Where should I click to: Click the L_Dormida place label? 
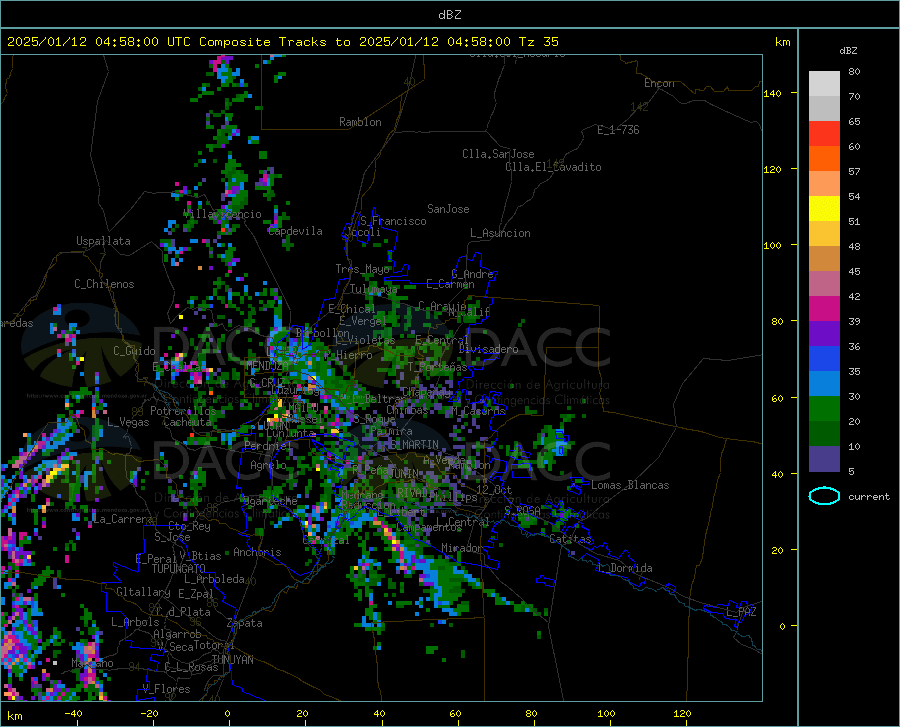tap(625, 568)
